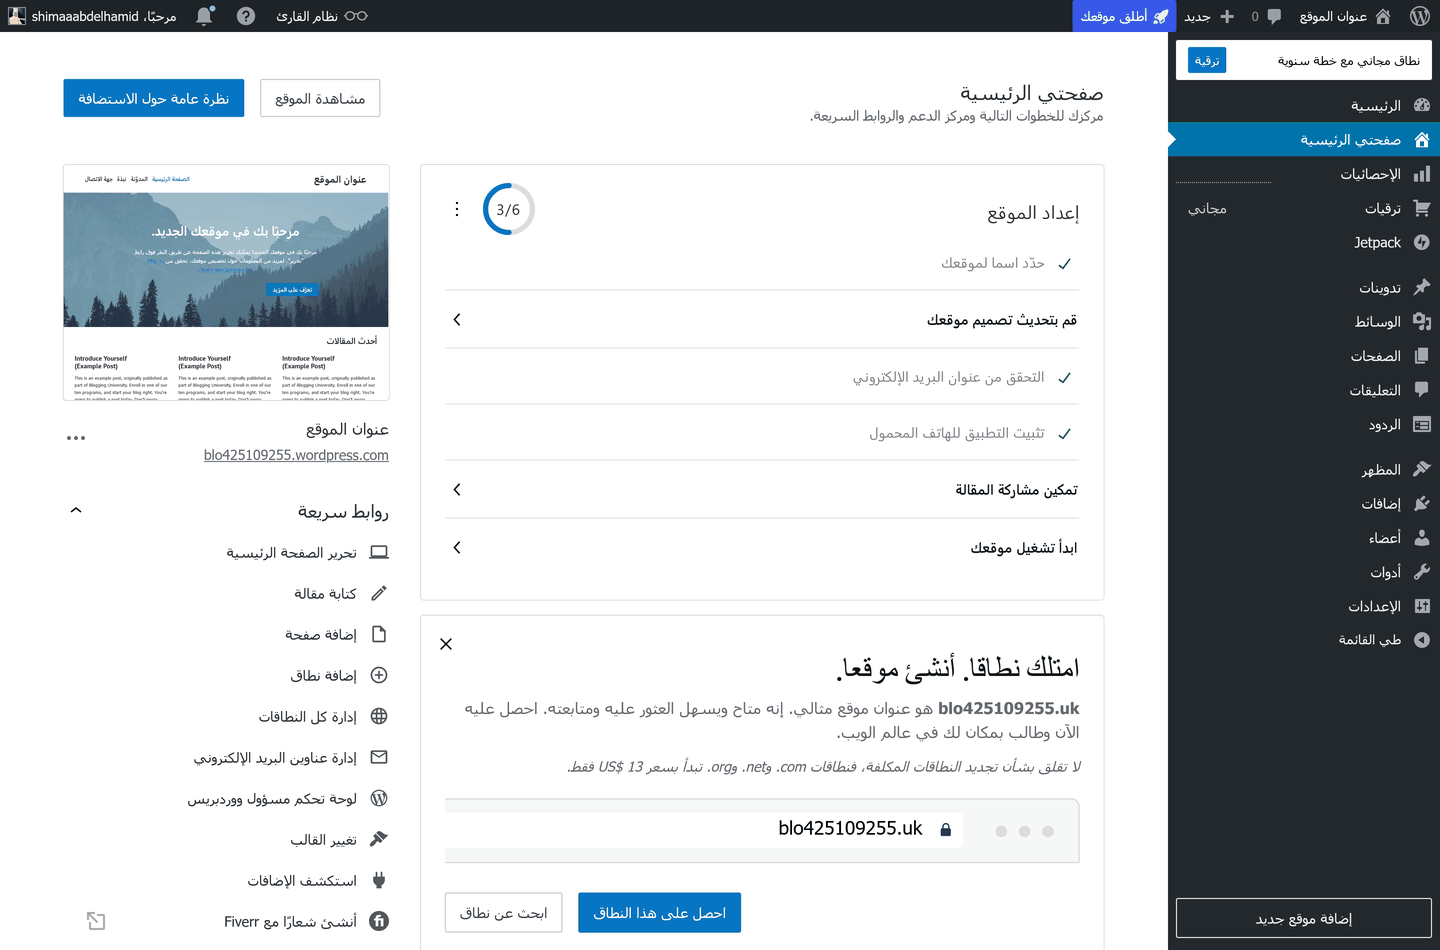
Task: Click the احصل على هذا النطاق button
Action: [659, 912]
